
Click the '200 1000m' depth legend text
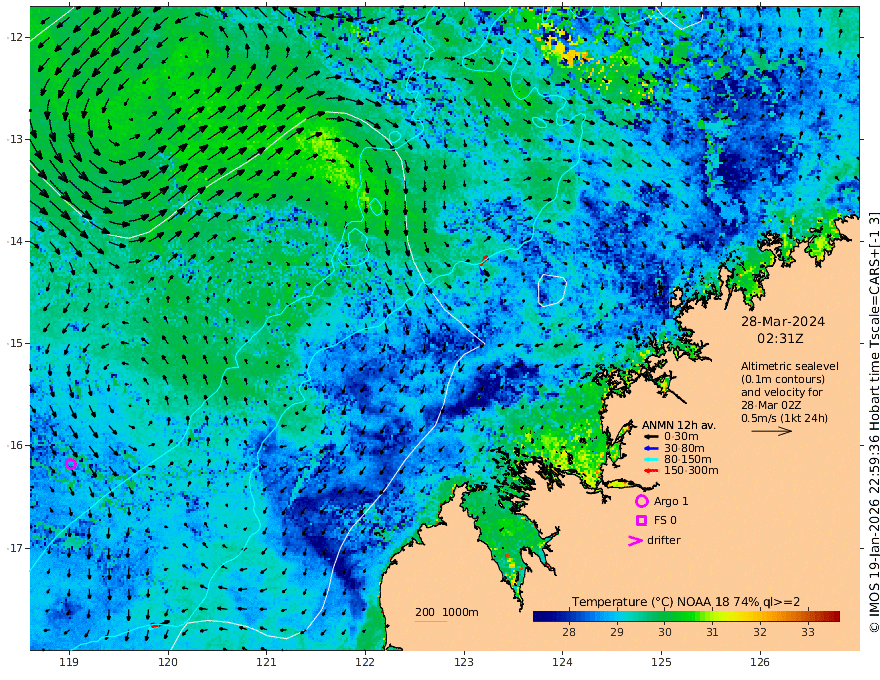point(447,612)
